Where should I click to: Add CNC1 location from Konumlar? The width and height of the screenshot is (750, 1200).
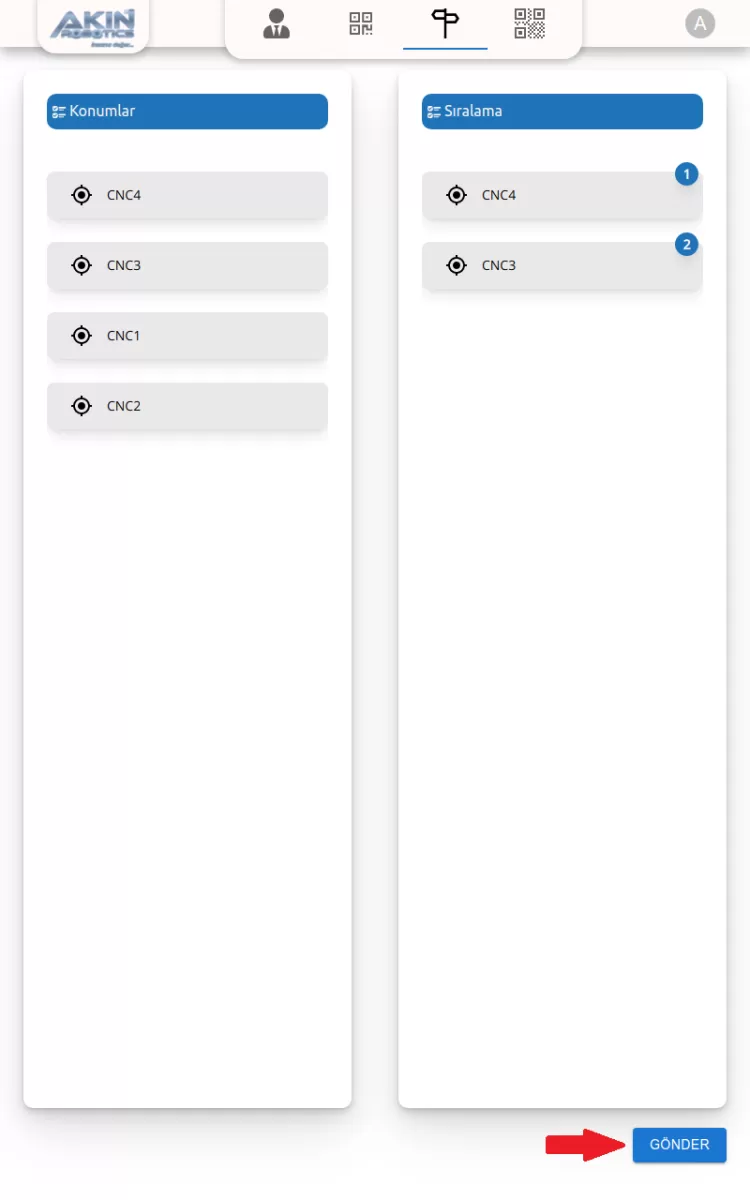tap(187, 336)
